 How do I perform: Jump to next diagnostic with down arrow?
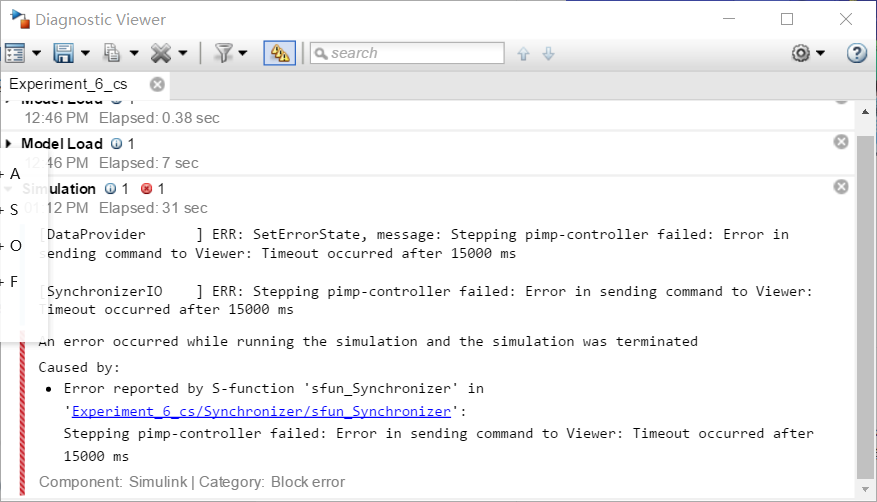pos(548,54)
